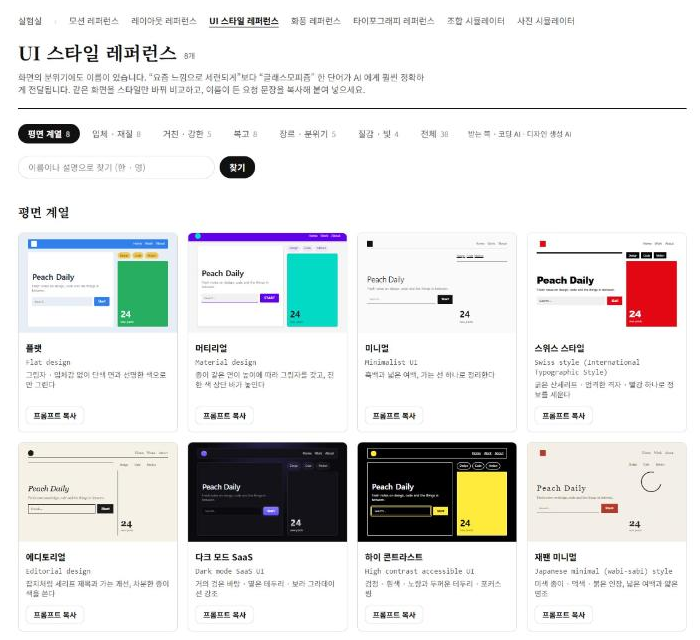Filter by 질감 · 빛 category
The width and height of the screenshot is (700, 640).
click(x=378, y=134)
